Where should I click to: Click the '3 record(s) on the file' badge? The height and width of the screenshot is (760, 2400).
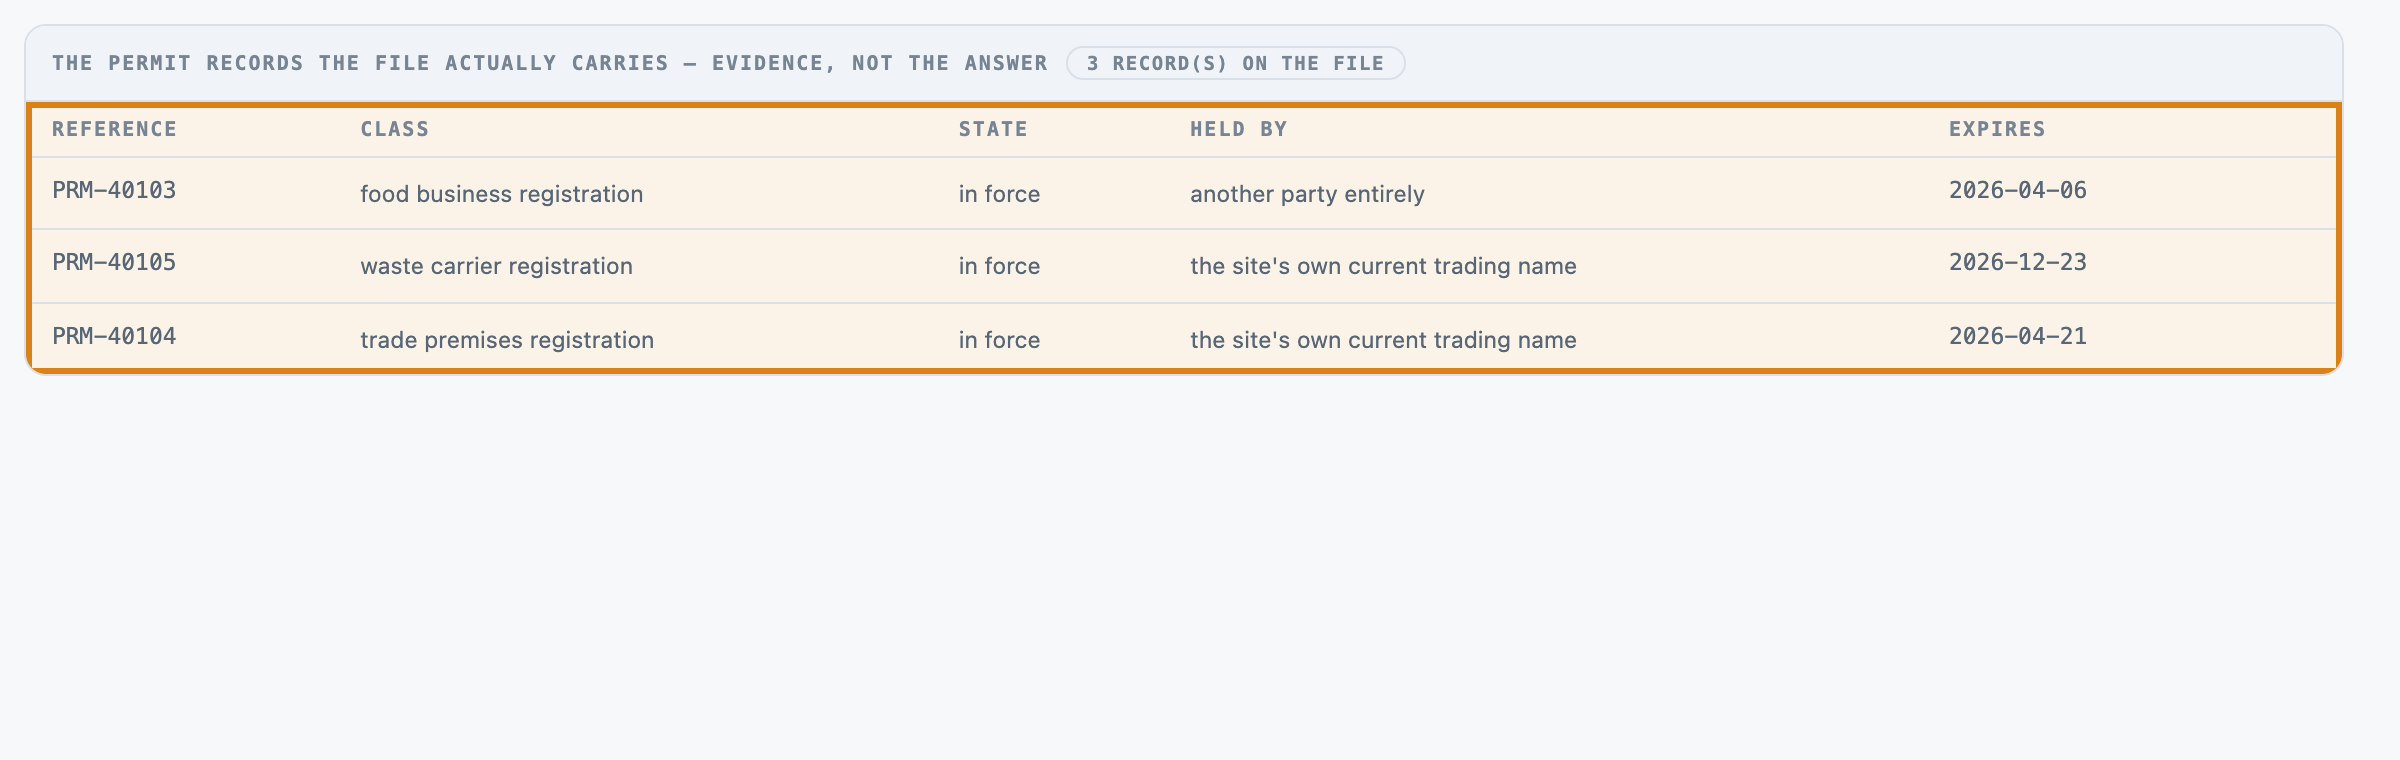coord(1235,63)
